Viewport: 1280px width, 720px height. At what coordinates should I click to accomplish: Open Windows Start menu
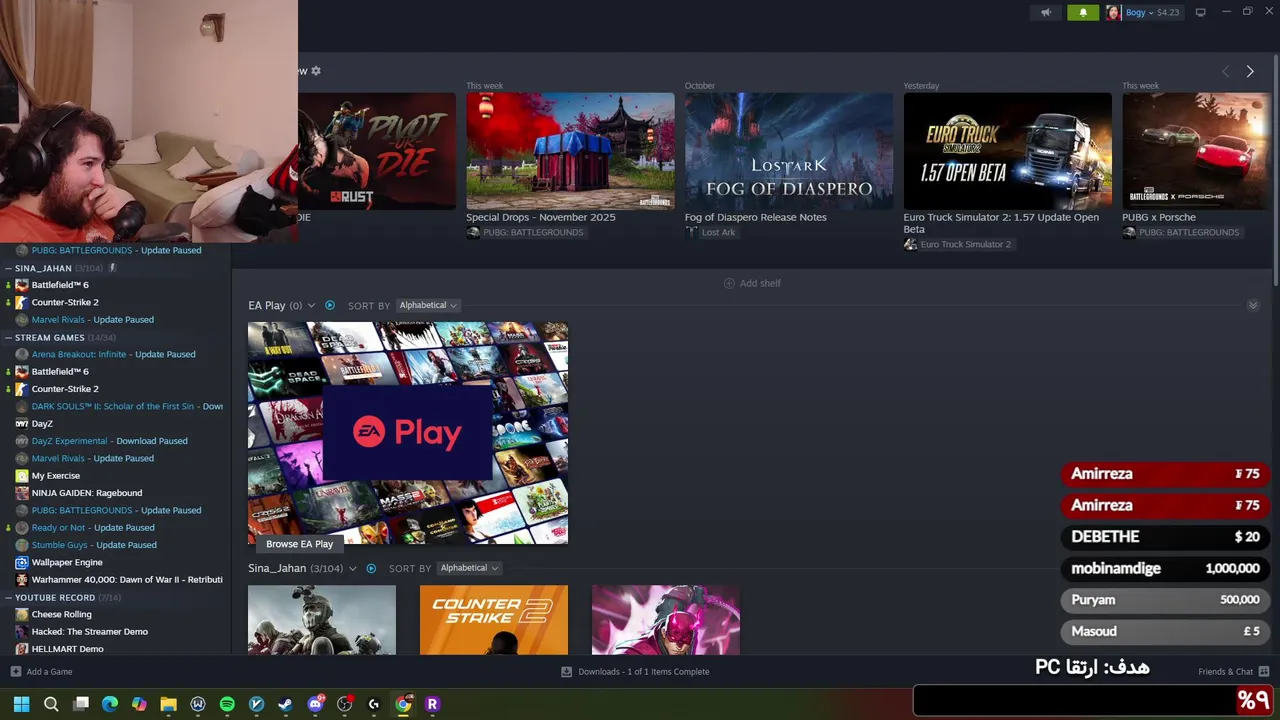pyautogui.click(x=21, y=704)
